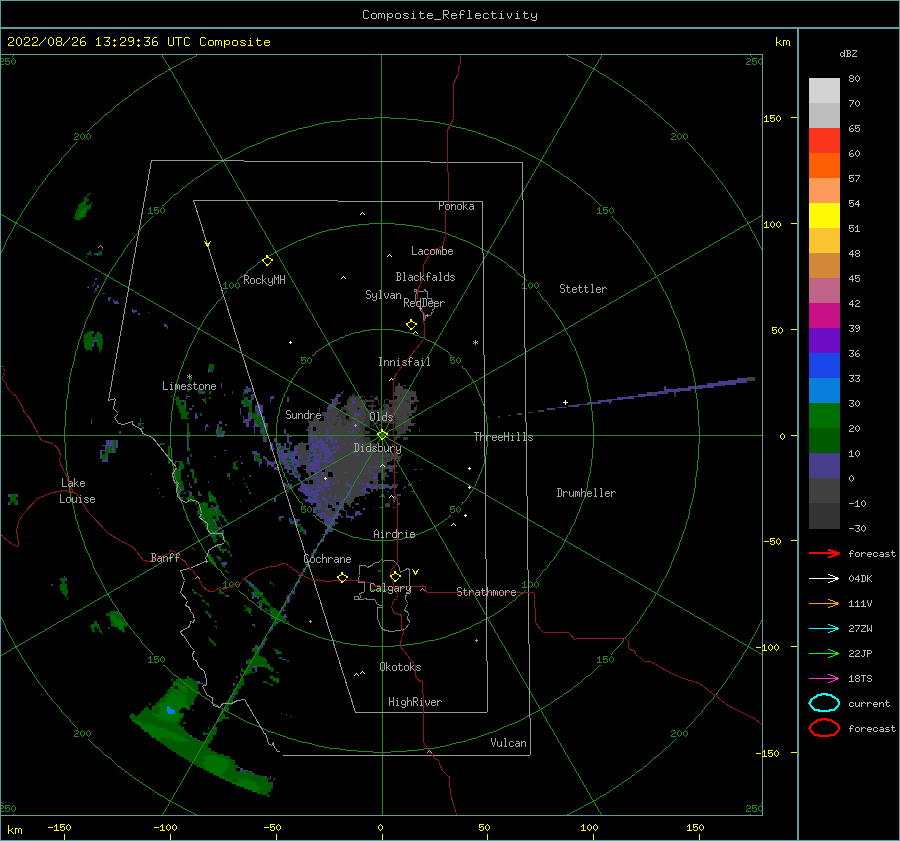Click the yellow V marker near Calgary
900x841 pixels.
[416, 572]
